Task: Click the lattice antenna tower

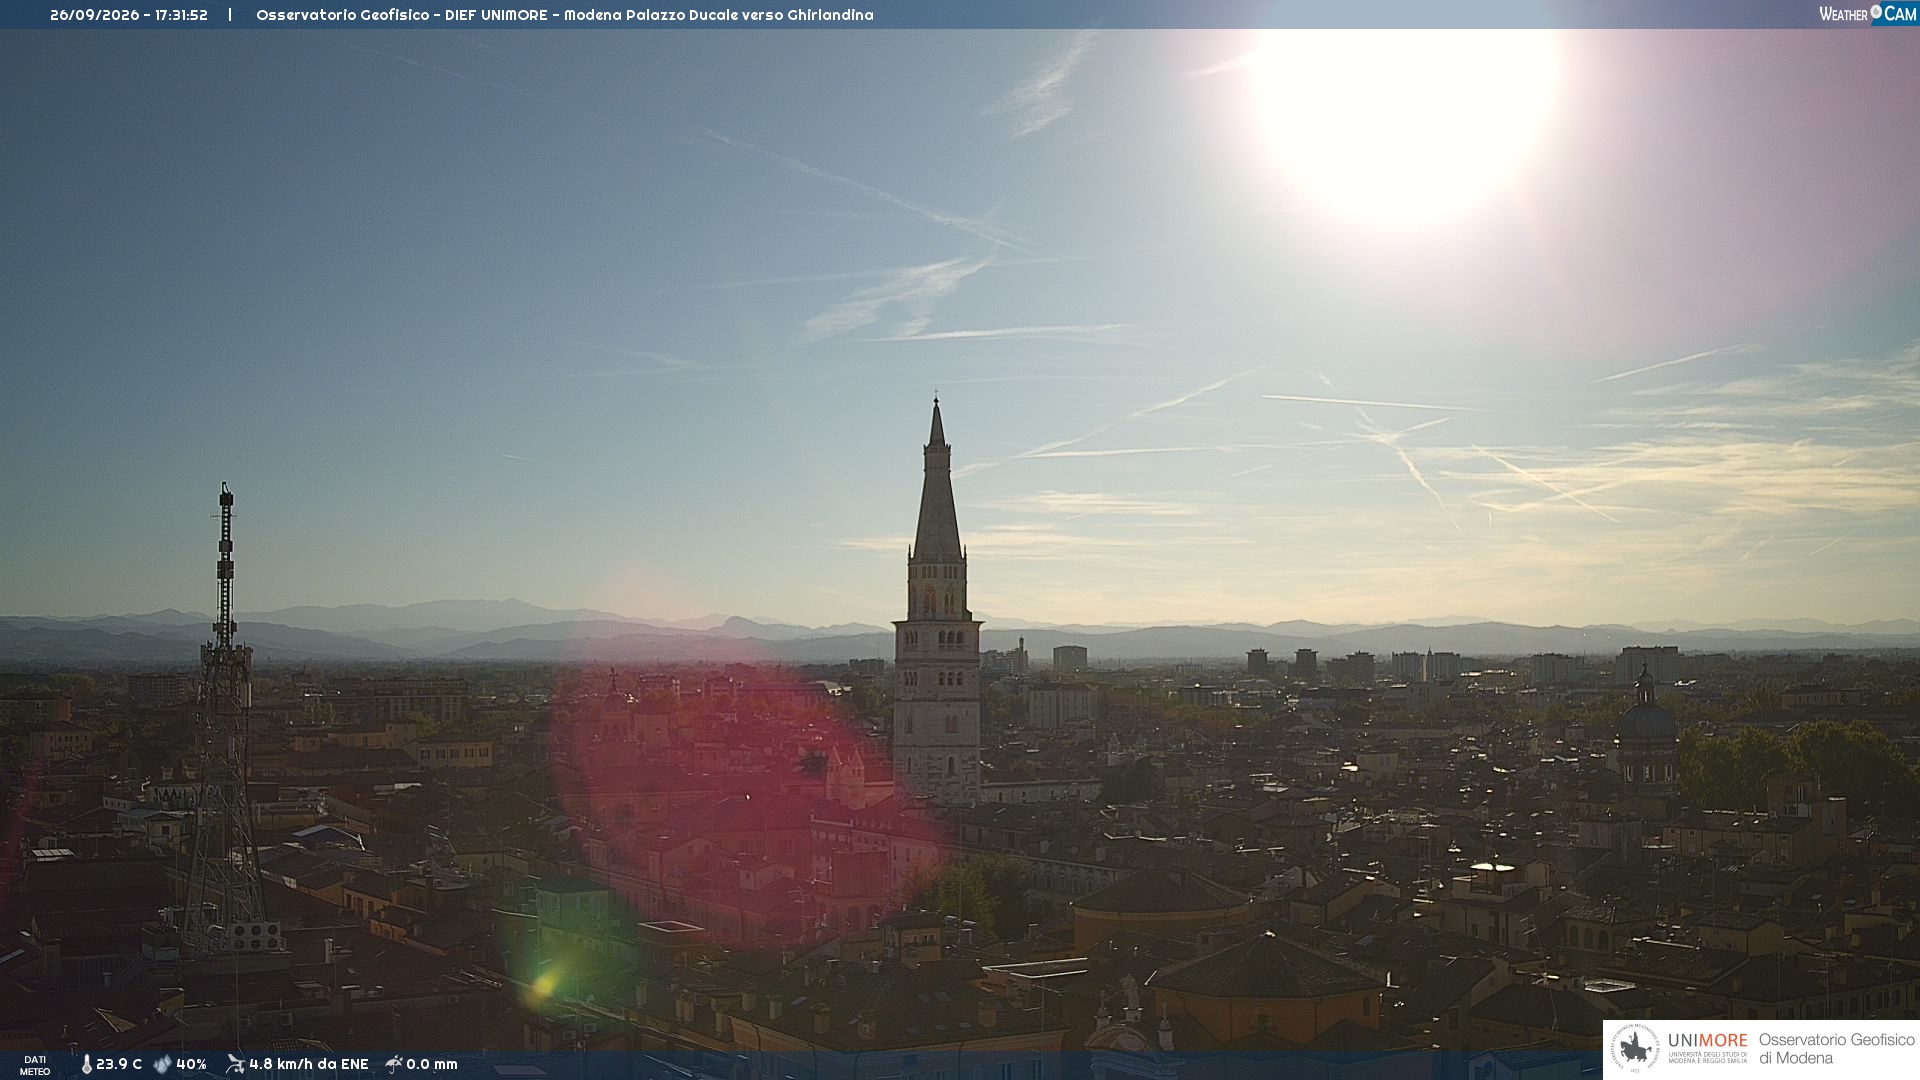Action: (225, 720)
